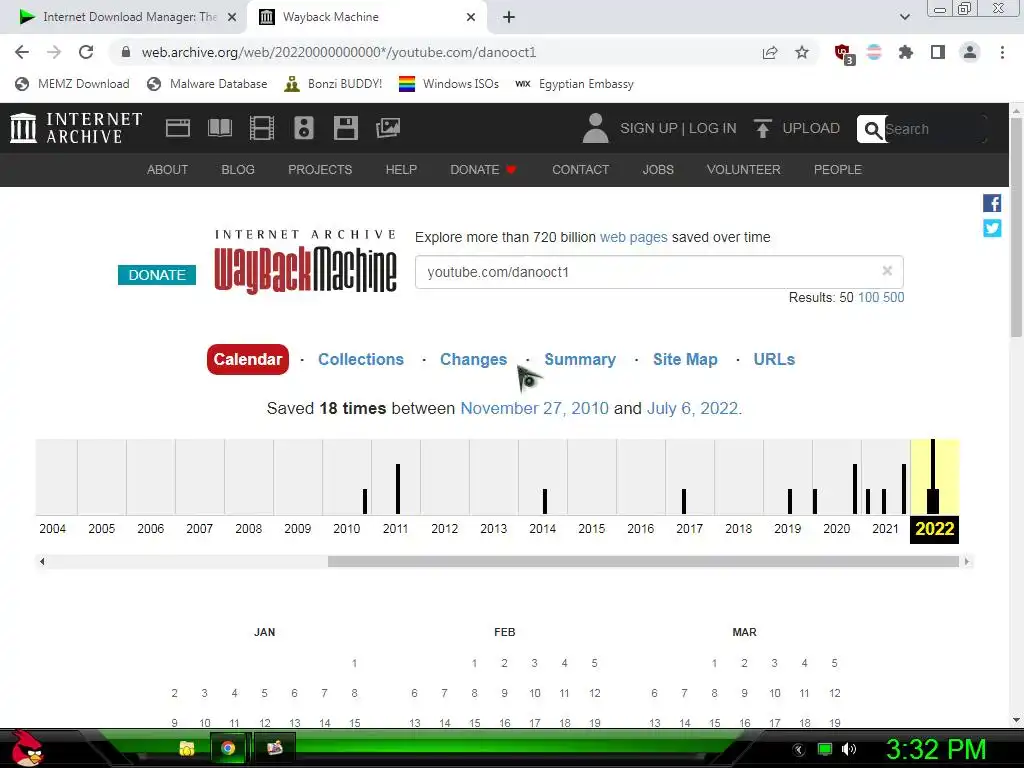Open the November 27, 2010 snapshot link
The width and height of the screenshot is (1024, 768).
pos(534,408)
